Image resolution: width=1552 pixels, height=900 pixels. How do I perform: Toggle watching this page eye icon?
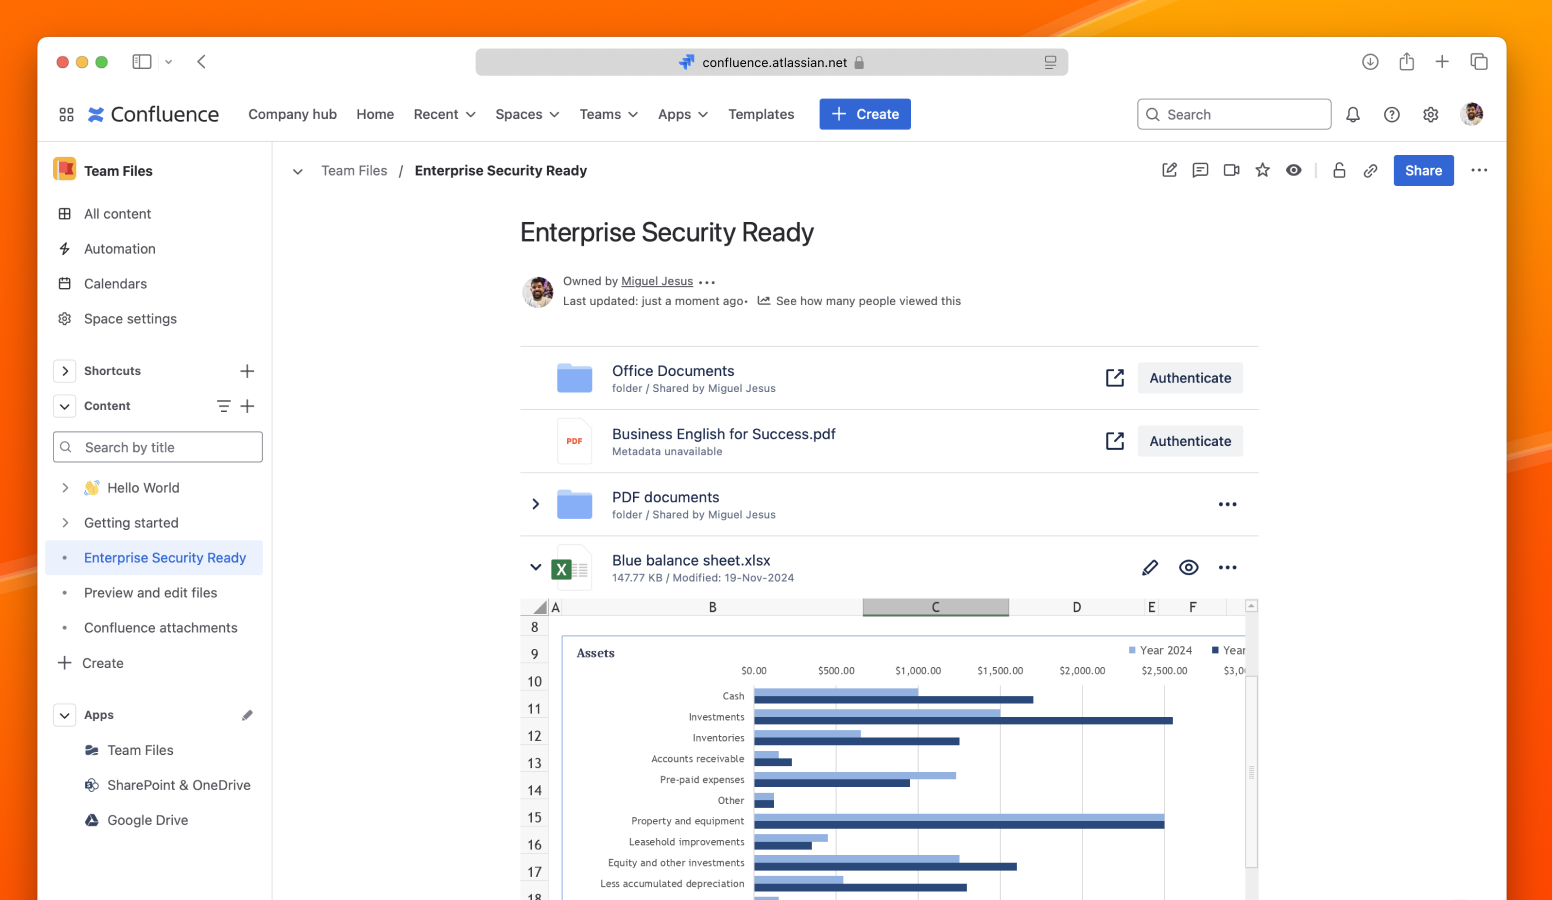[x=1294, y=170]
